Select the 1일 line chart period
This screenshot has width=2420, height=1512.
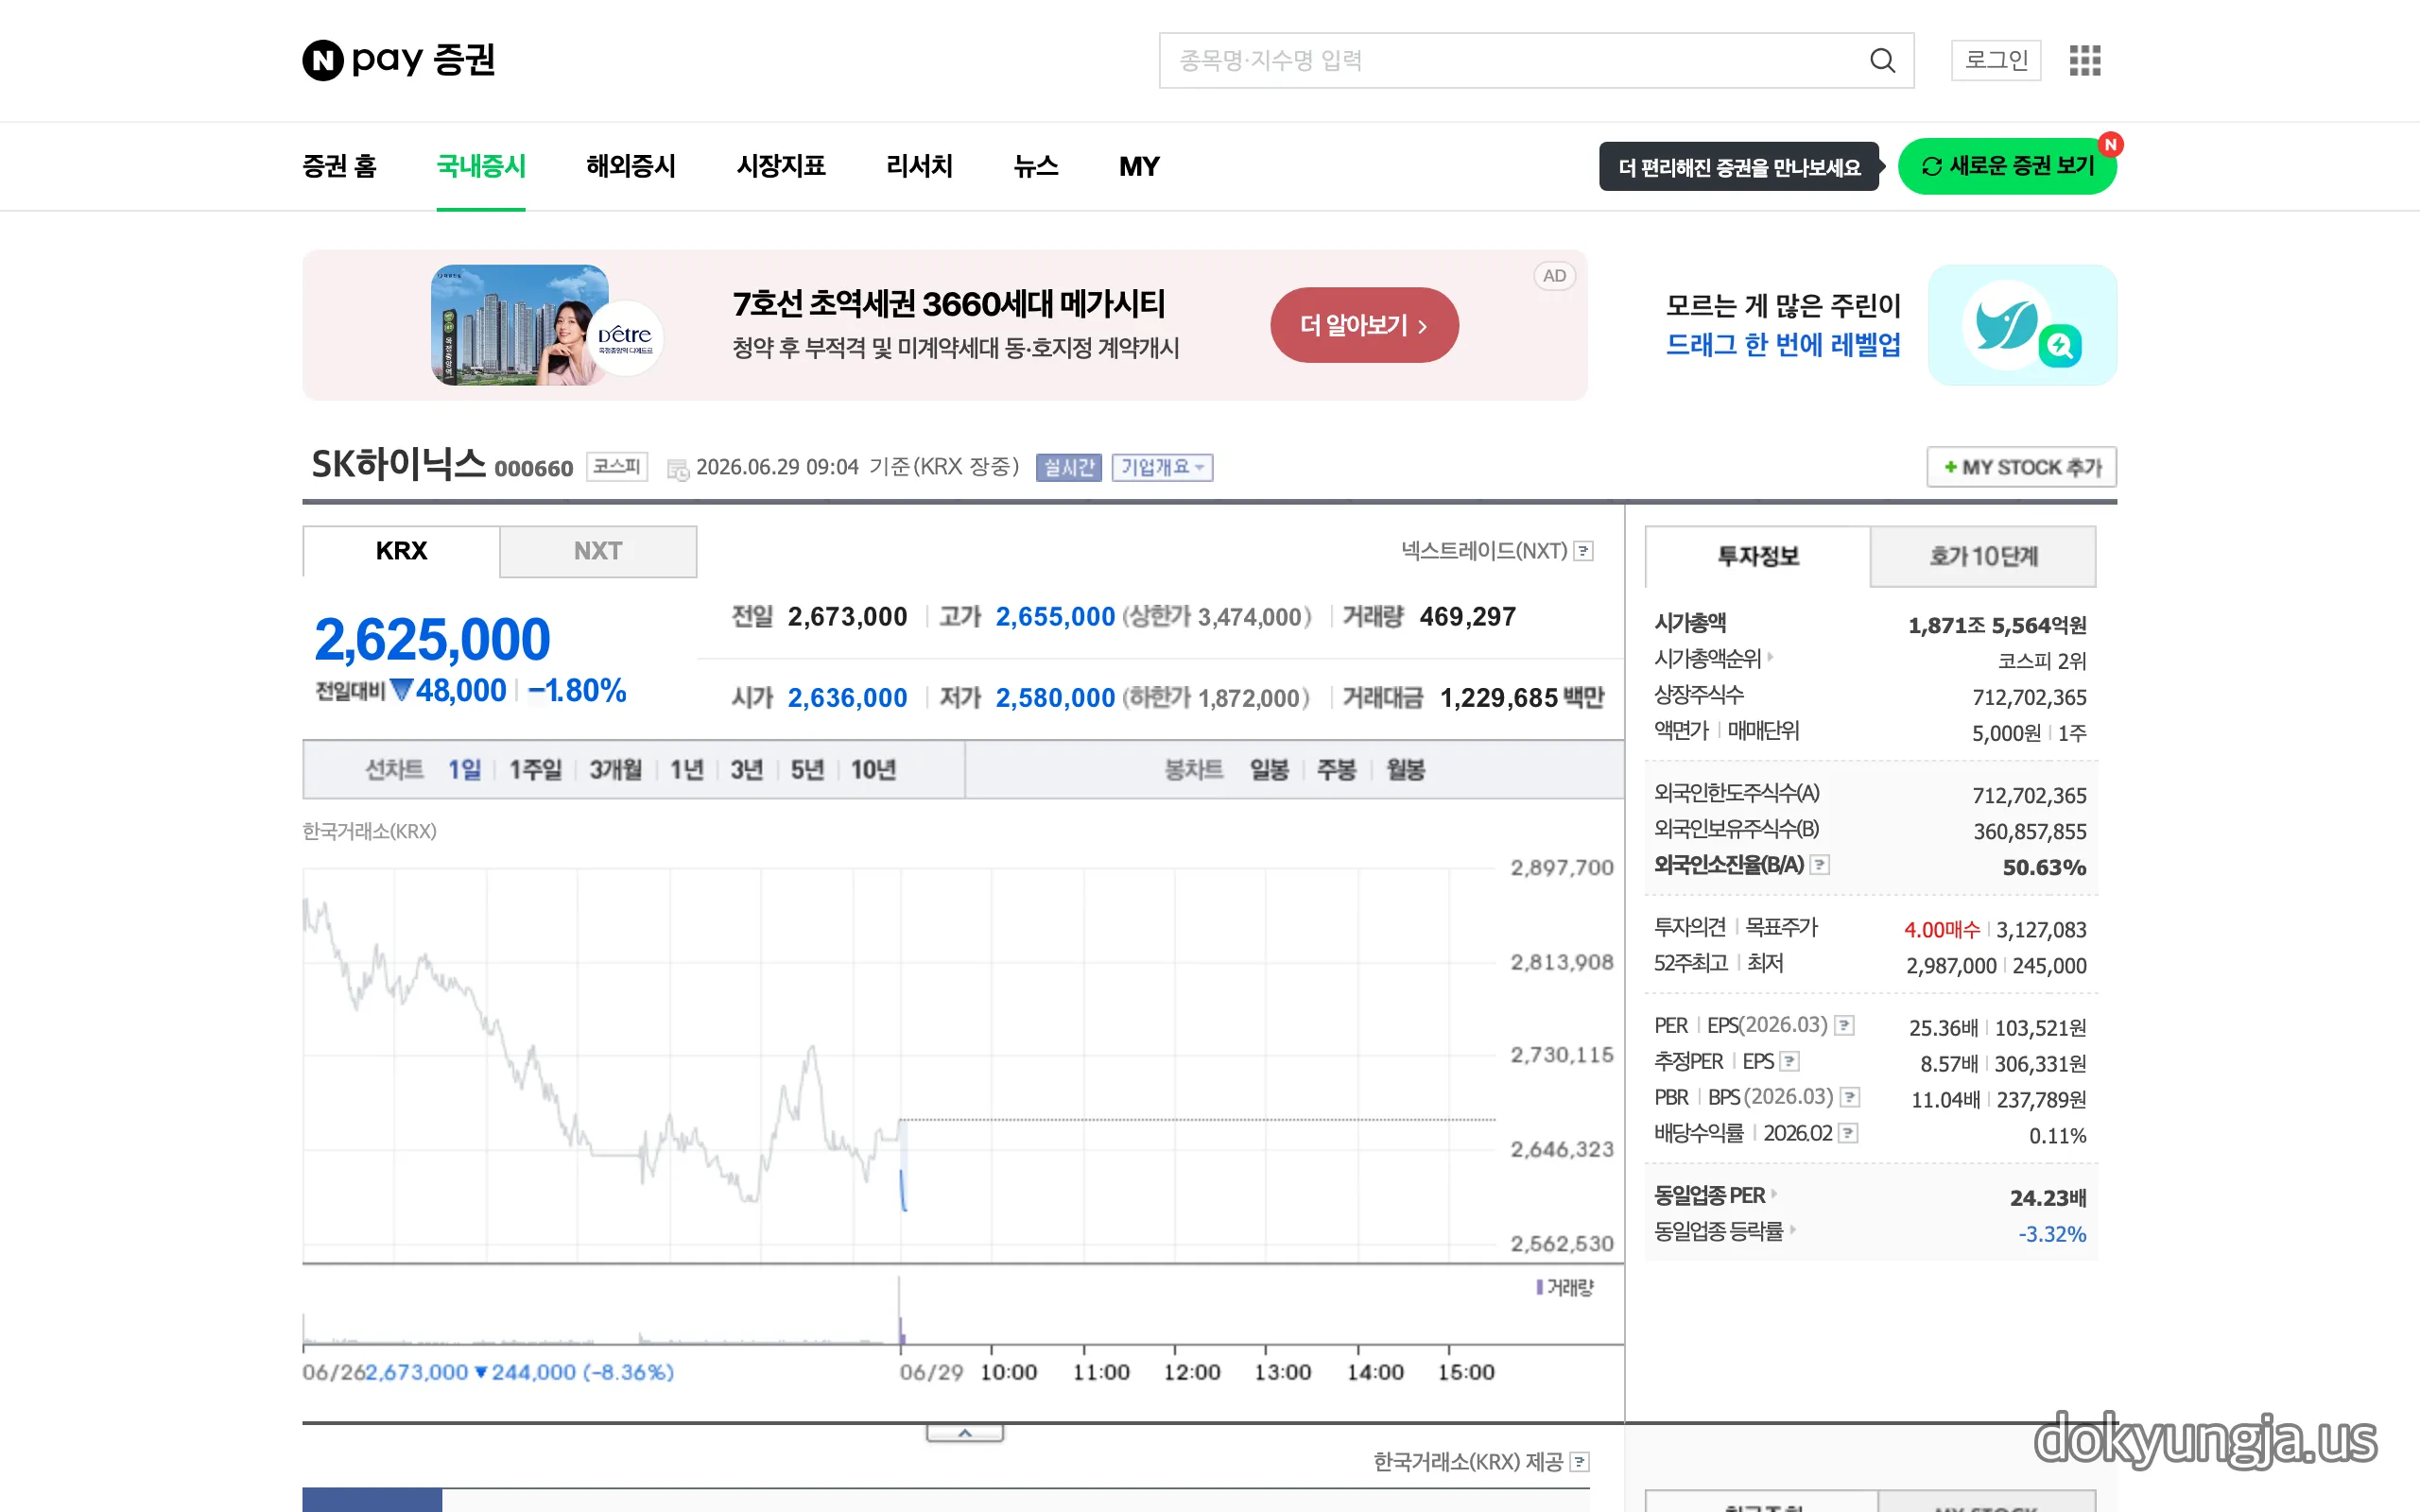(x=464, y=769)
